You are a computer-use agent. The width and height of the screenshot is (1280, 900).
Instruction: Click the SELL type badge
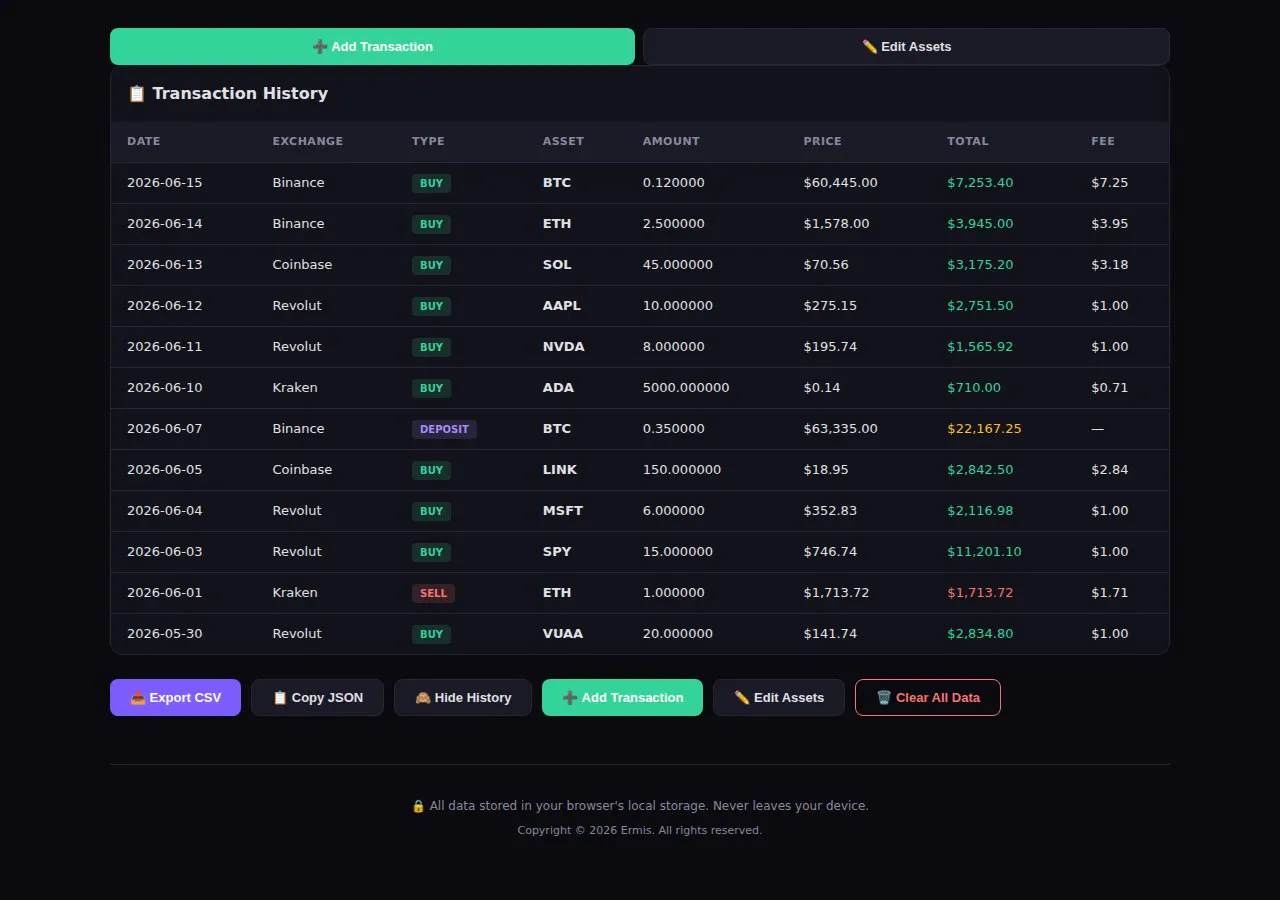433,593
